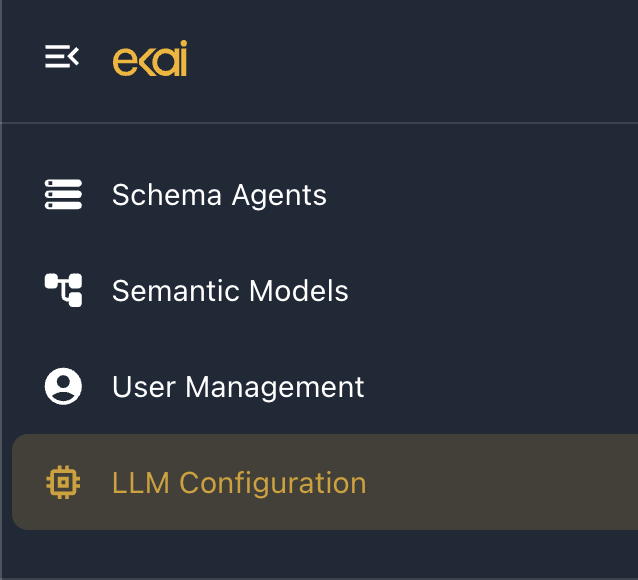
Task: Navigate home via the yellow ekai wordmark
Action: (x=150, y=58)
